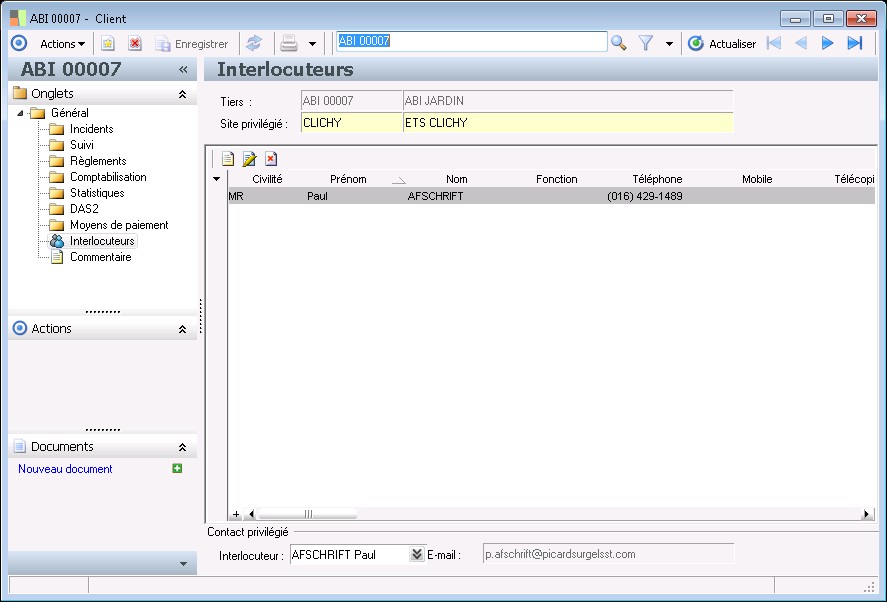The image size is (887, 602).
Task: Select Moyens de paiement in the tree
Action: pyautogui.click(x=118, y=225)
